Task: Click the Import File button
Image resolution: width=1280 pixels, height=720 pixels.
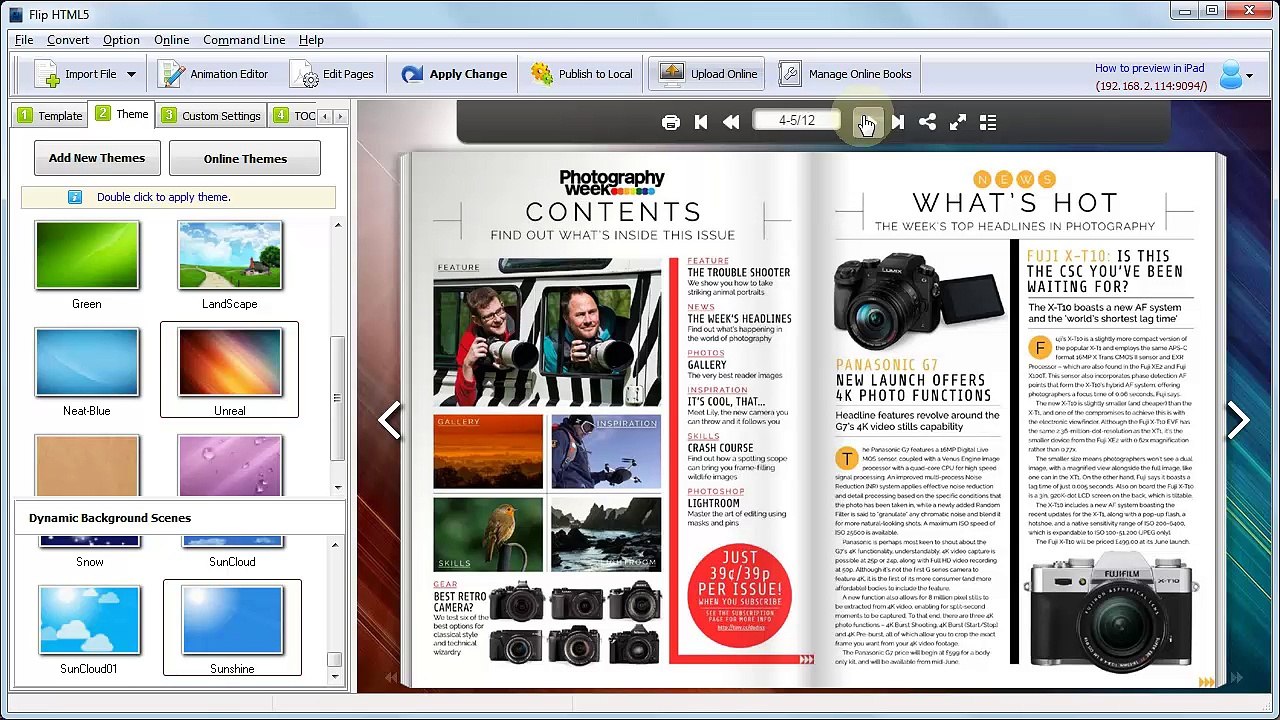Action: tap(76, 74)
